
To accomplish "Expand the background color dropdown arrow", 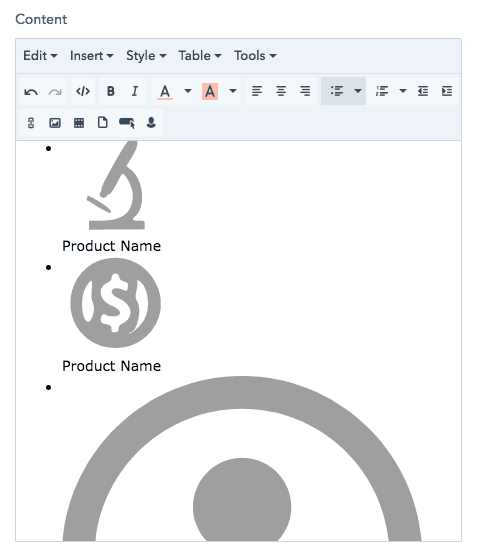I will (233, 91).
